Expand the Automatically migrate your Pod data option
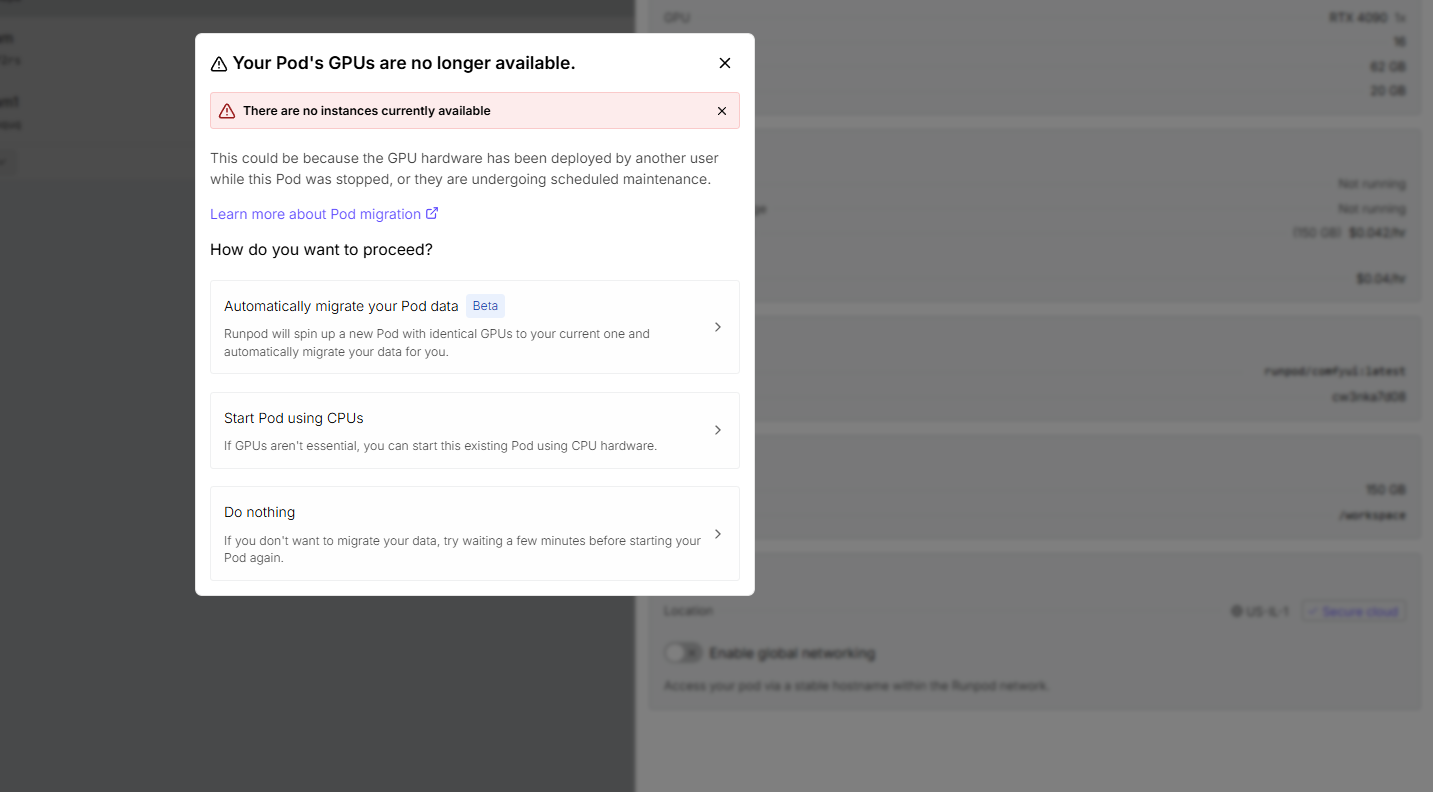This screenshot has width=1433, height=792. point(475,326)
